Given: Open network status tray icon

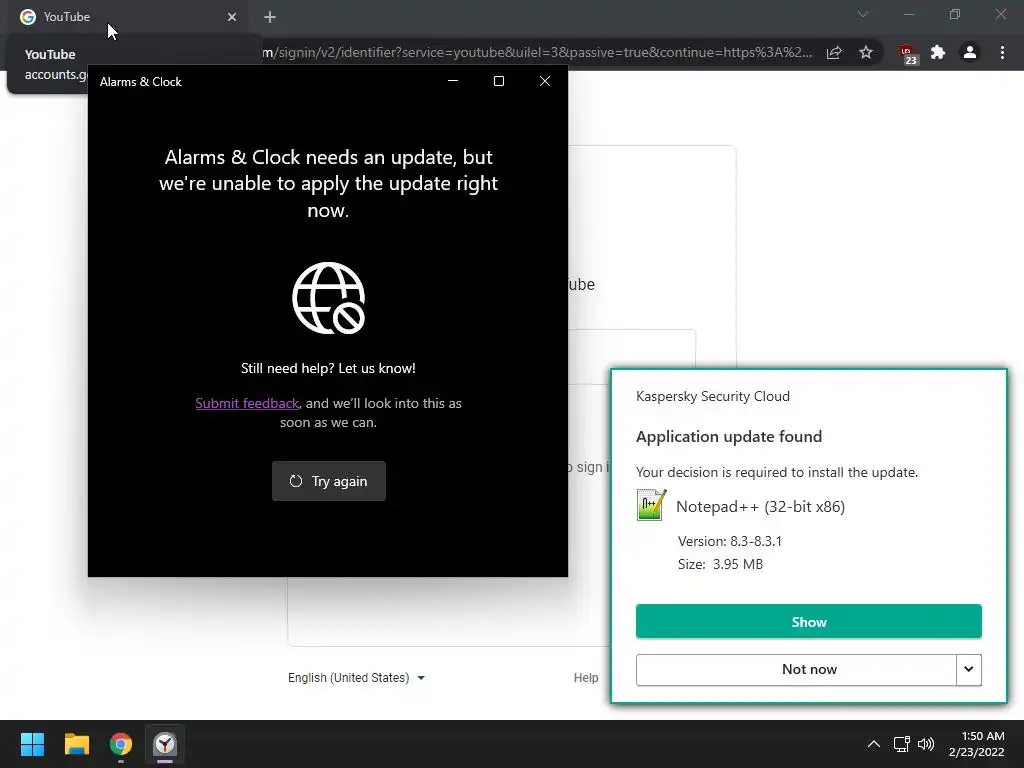Looking at the screenshot, I should pos(902,744).
